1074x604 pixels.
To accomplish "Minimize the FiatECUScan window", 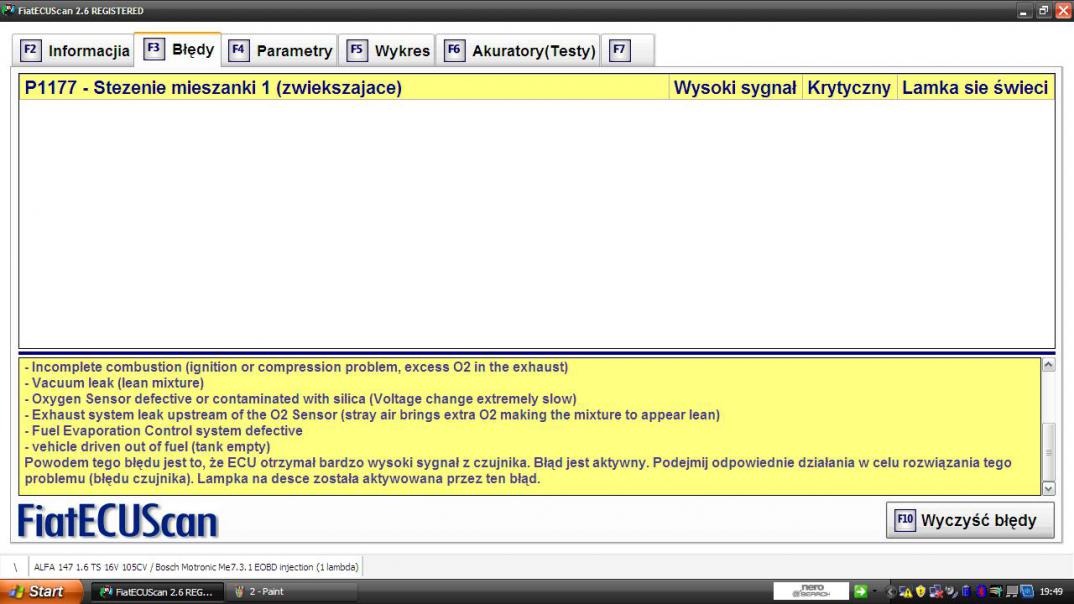I will pyautogui.click(x=1023, y=11).
